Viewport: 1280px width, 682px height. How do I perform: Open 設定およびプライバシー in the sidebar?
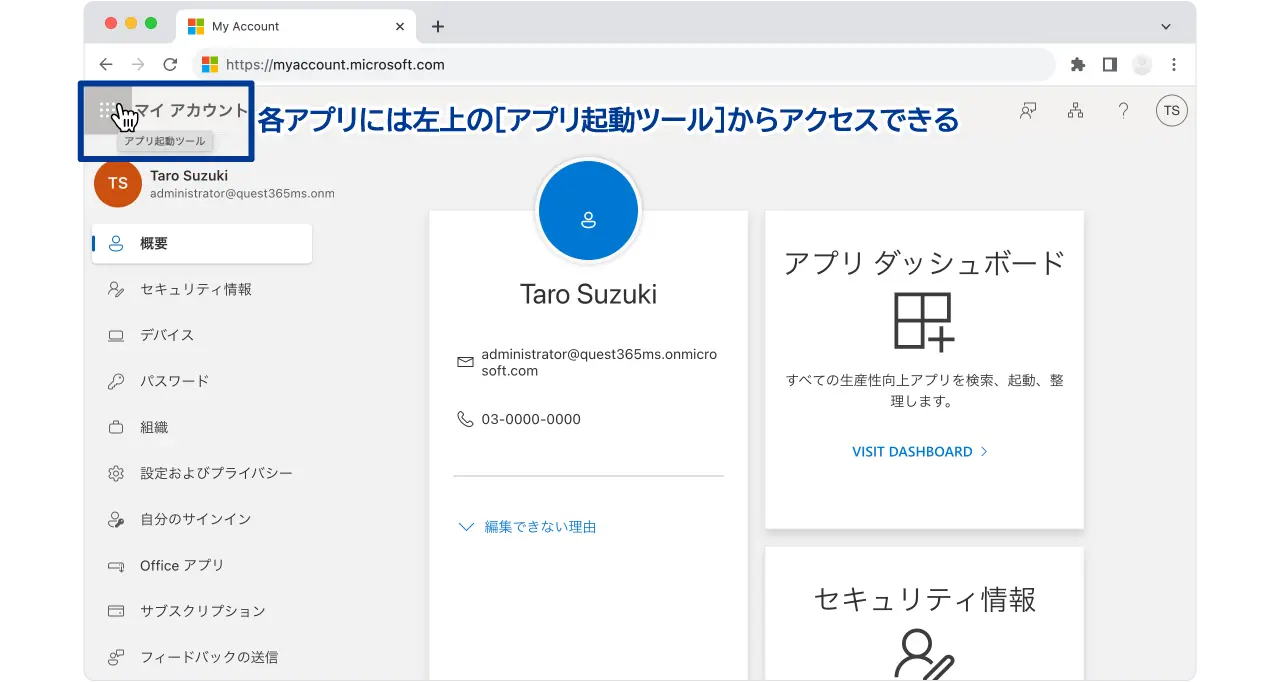(202, 473)
